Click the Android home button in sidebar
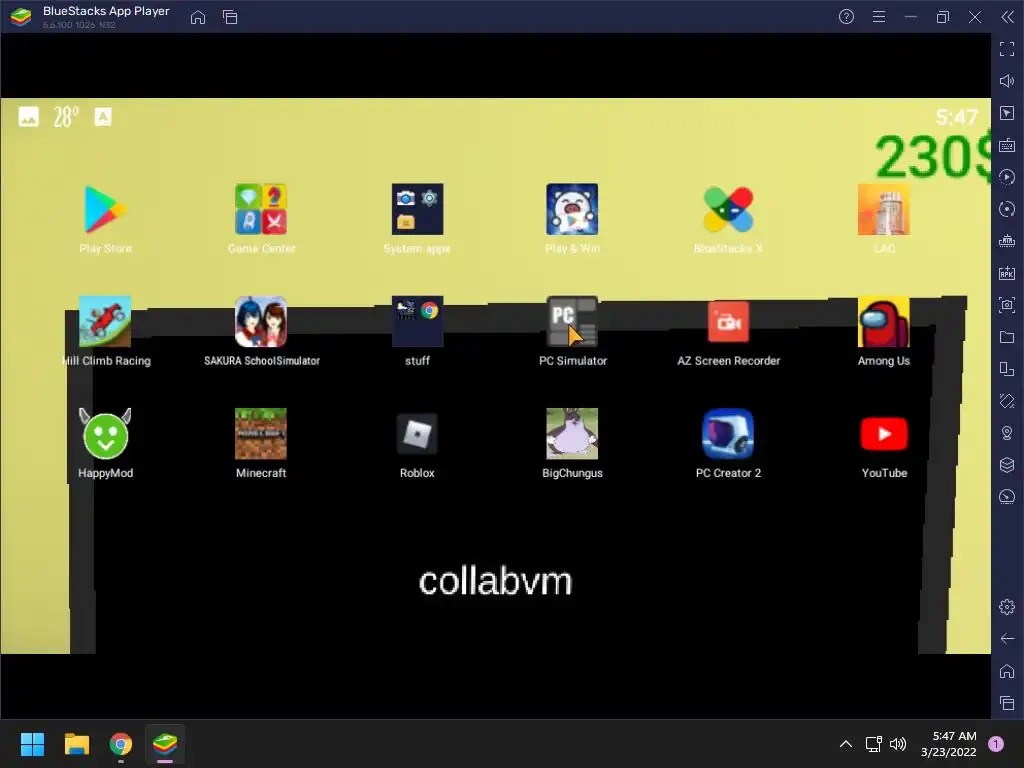The width and height of the screenshot is (1024, 768). pos(1007,671)
